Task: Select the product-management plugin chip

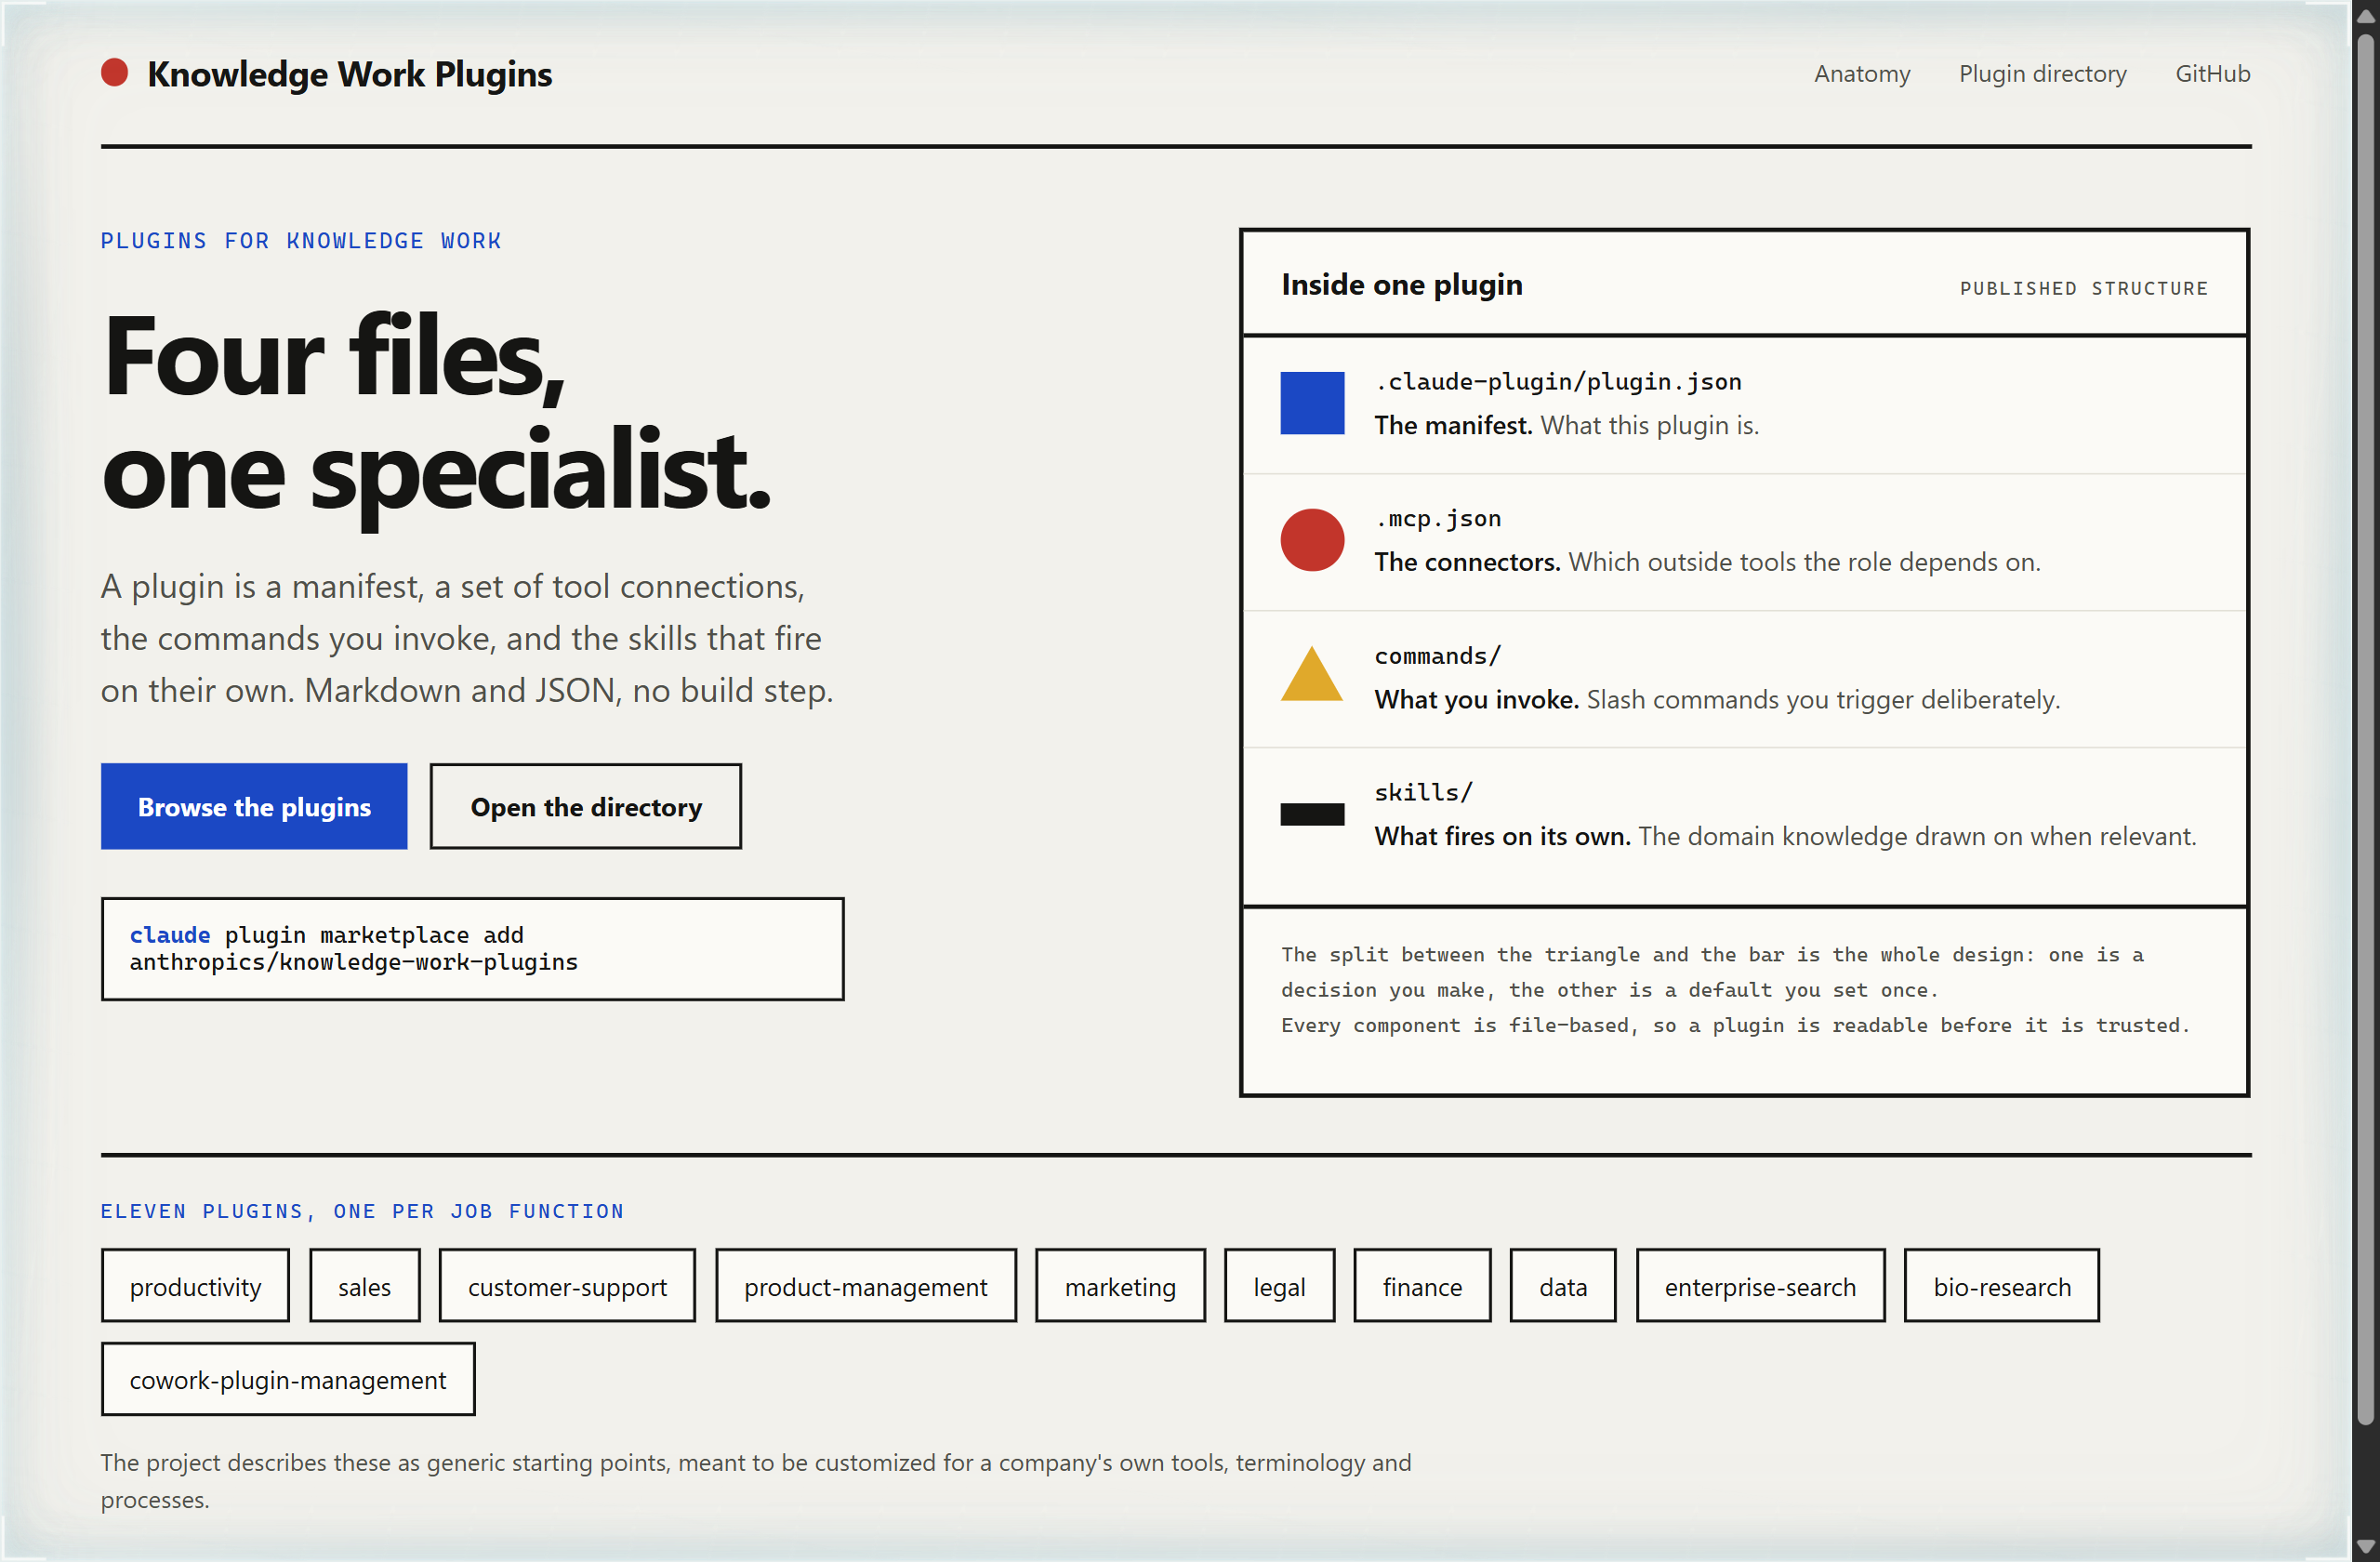Action: coord(865,1286)
